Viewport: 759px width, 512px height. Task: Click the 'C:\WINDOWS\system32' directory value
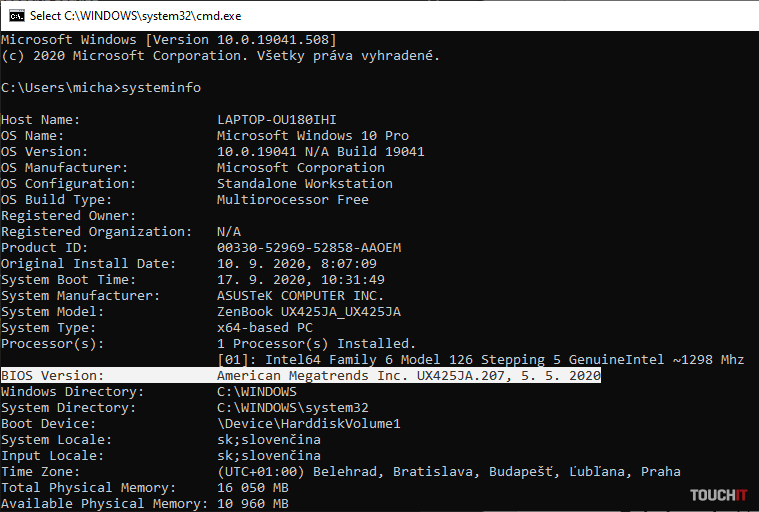tap(293, 407)
